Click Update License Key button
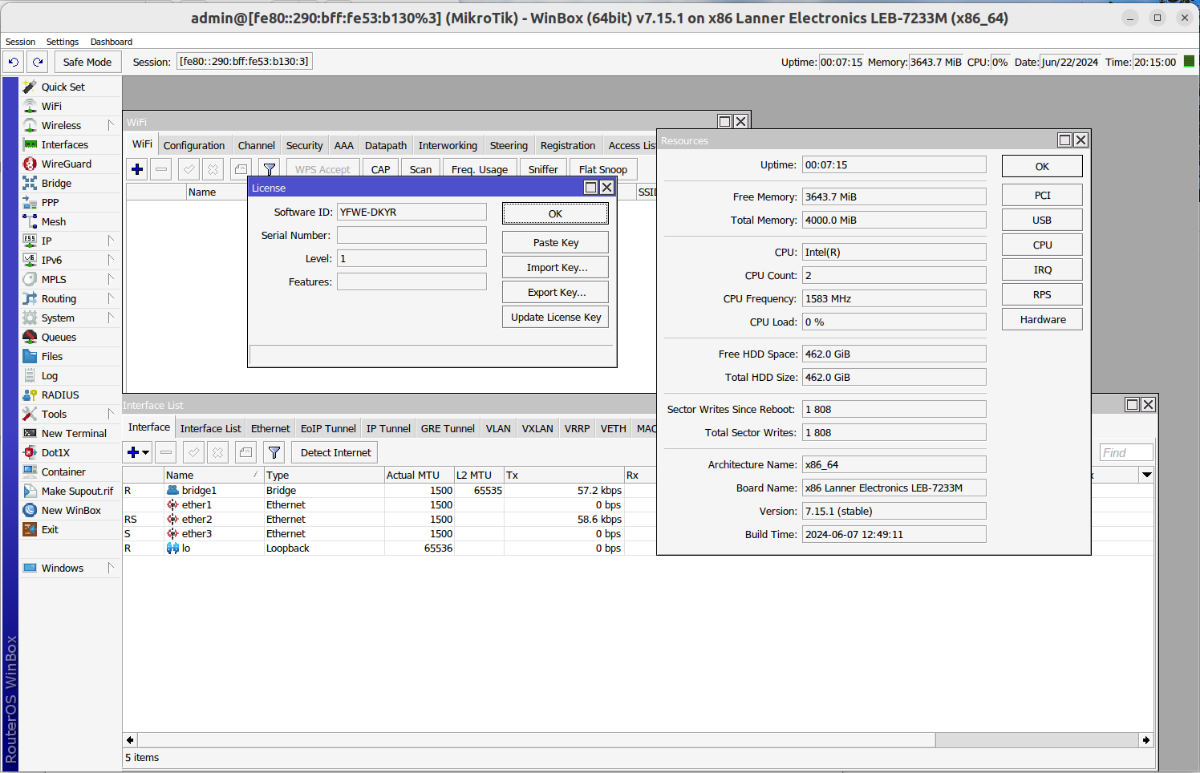 tap(555, 317)
